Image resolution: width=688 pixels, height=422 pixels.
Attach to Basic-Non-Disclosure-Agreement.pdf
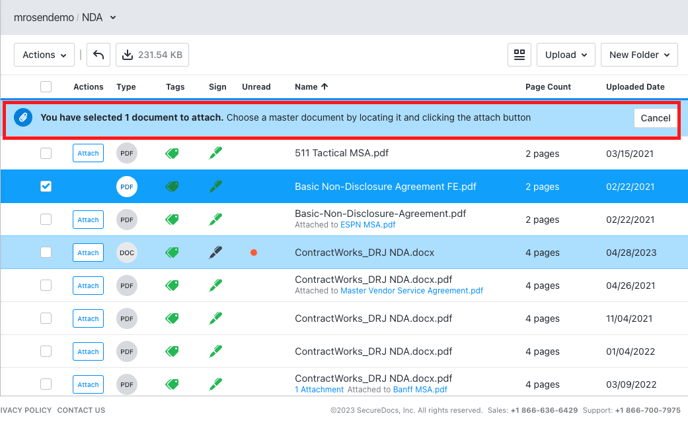point(88,219)
